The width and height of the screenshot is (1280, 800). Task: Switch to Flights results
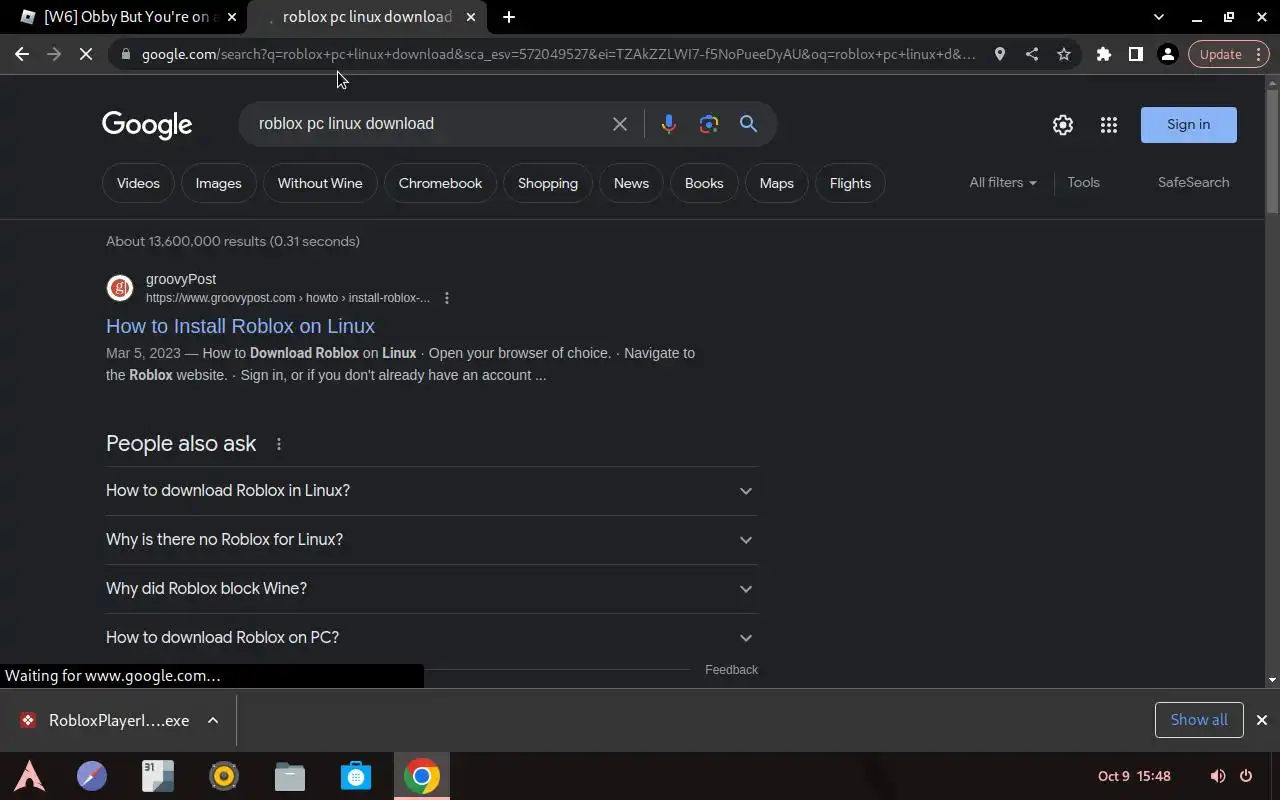click(x=850, y=183)
